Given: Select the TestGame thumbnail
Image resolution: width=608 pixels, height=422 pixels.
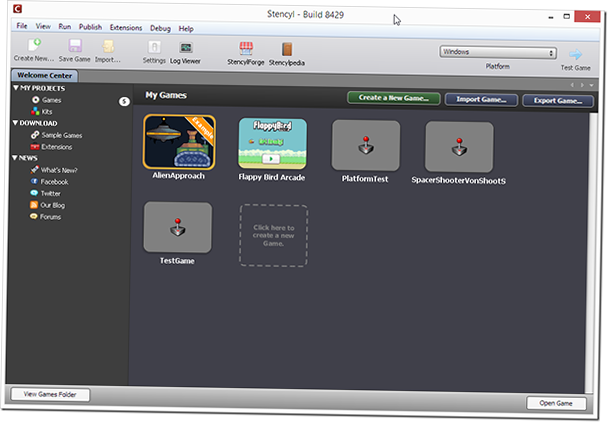Looking at the screenshot, I should tap(178, 227).
